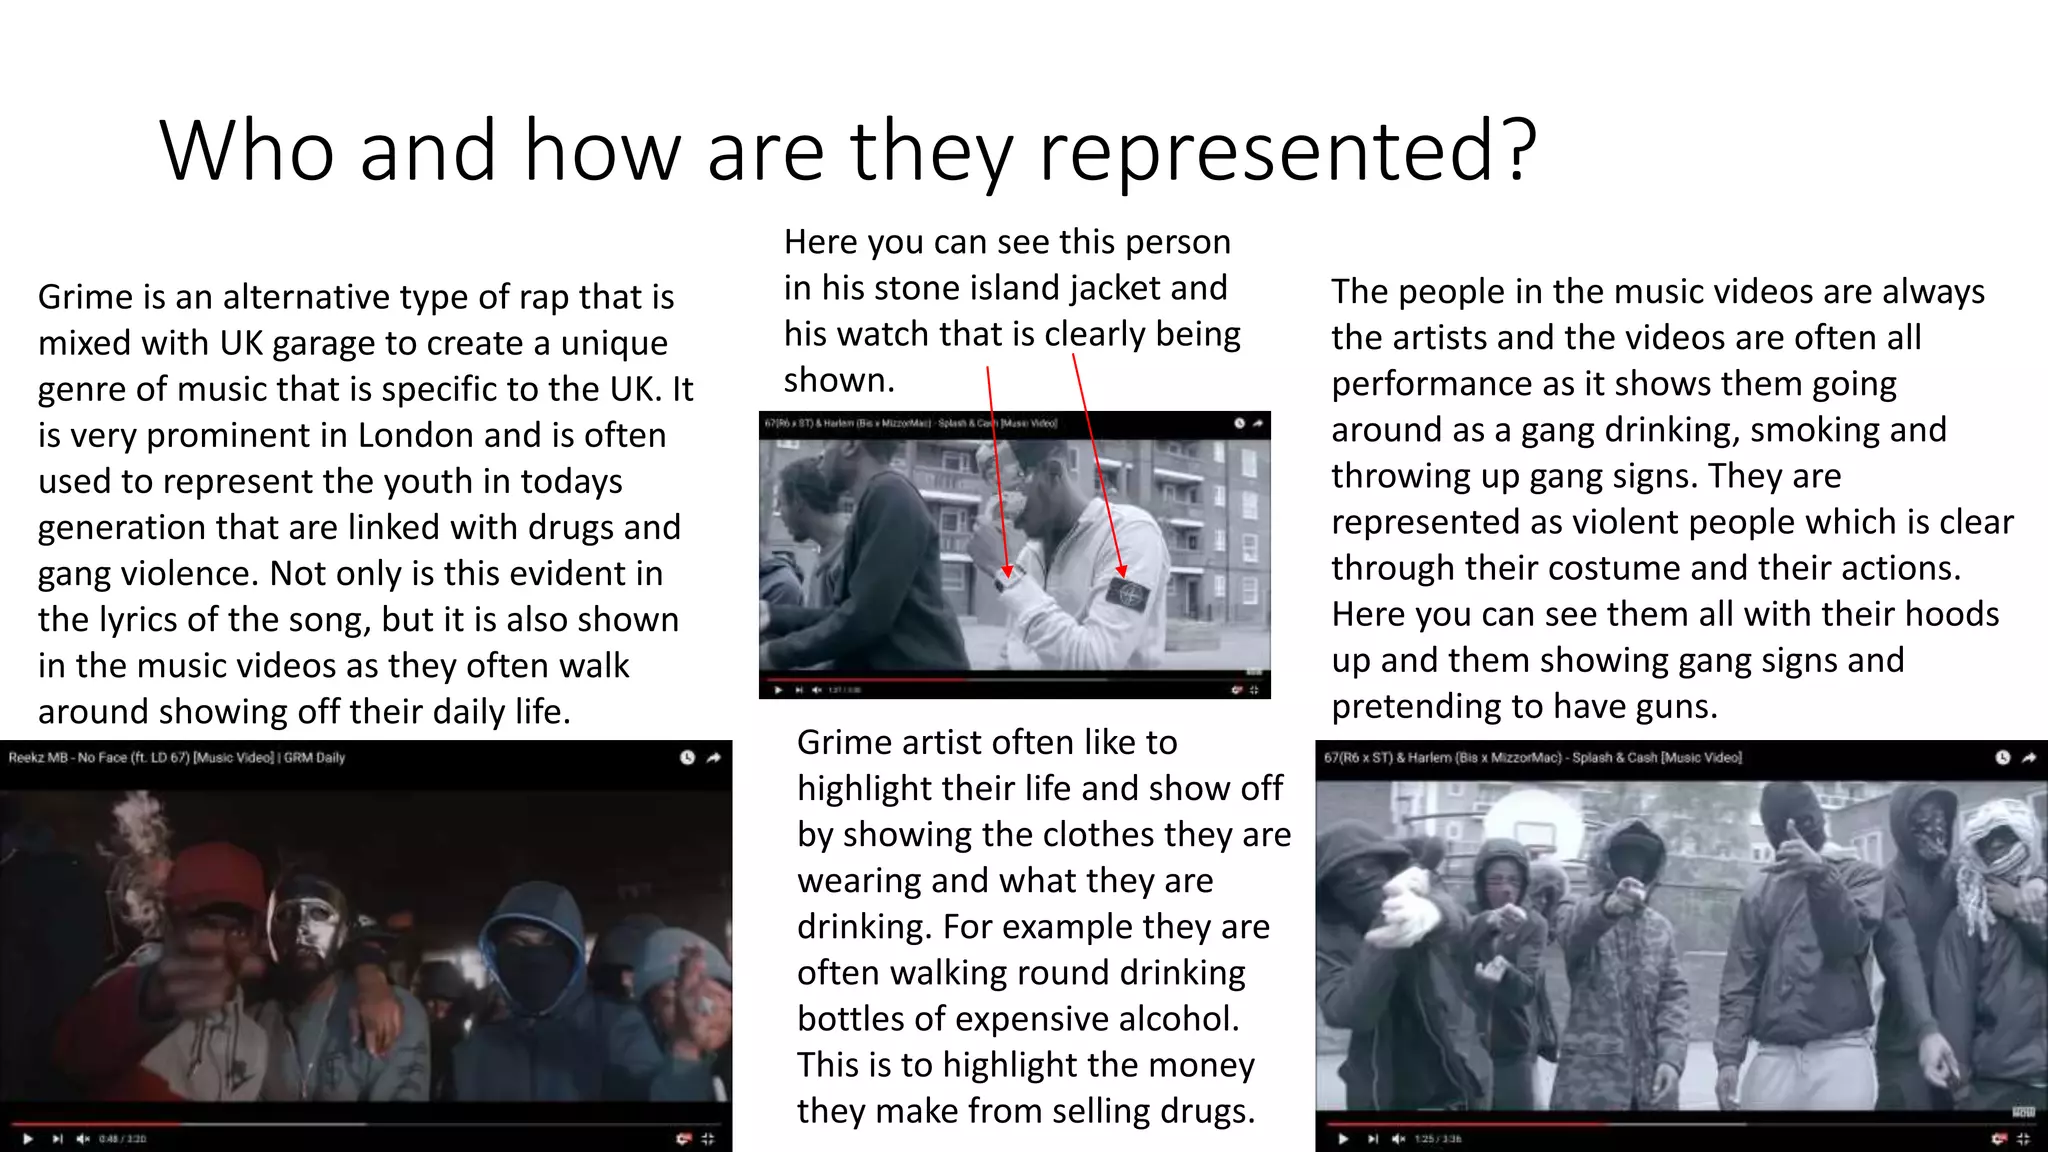Image resolution: width=2048 pixels, height=1152 pixels.
Task: Click Share arrow in Reekz MB player
Action: coord(713,758)
